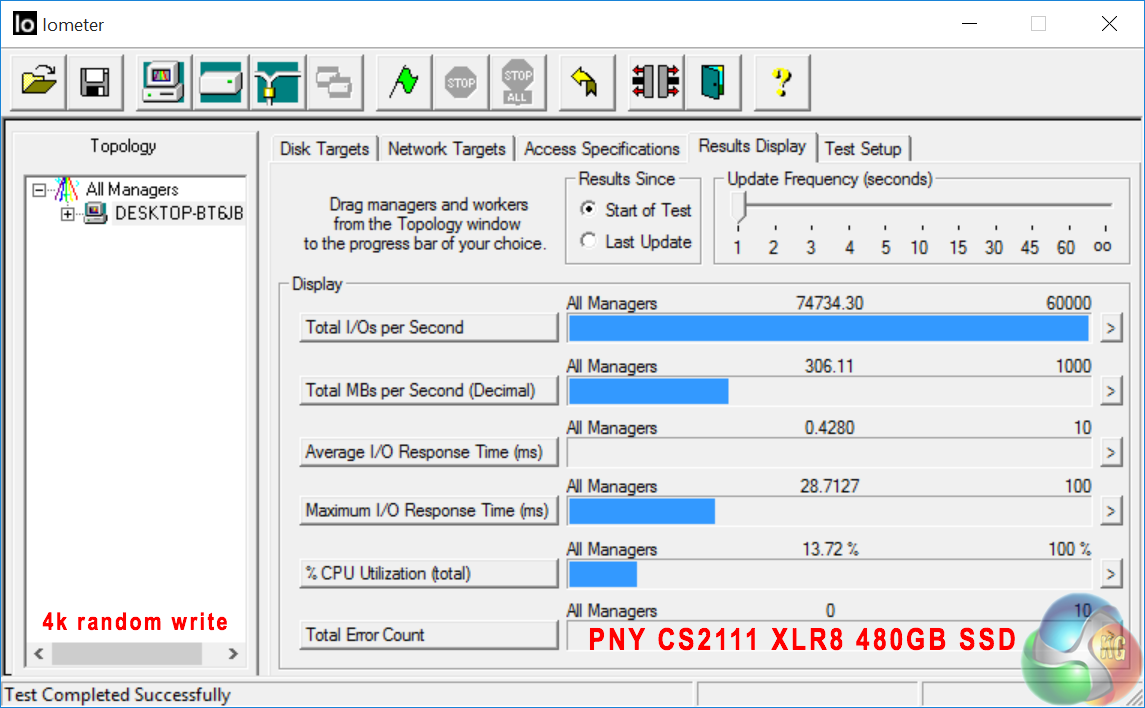Click Total I/Os per Second blue bar
The image size is (1145, 708).
[x=828, y=328]
